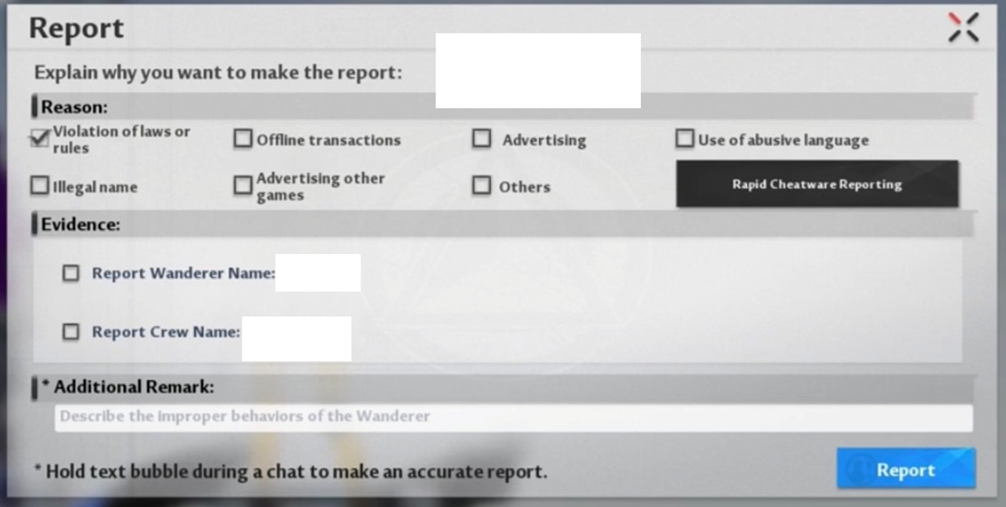Click the 'Report' dialog title

pos(76,29)
